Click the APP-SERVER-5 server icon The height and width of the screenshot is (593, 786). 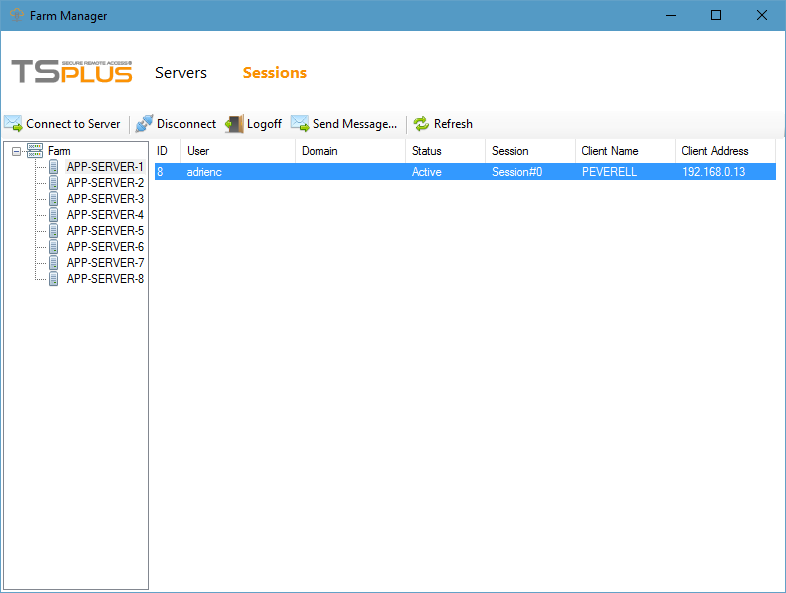pyautogui.click(x=54, y=231)
